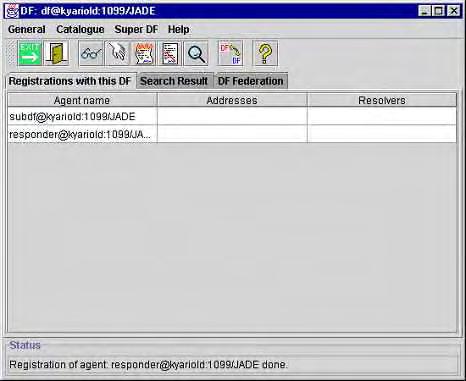Image resolution: width=466 pixels, height=381 pixels.
Task: Open the General menu
Action: click(x=27, y=29)
